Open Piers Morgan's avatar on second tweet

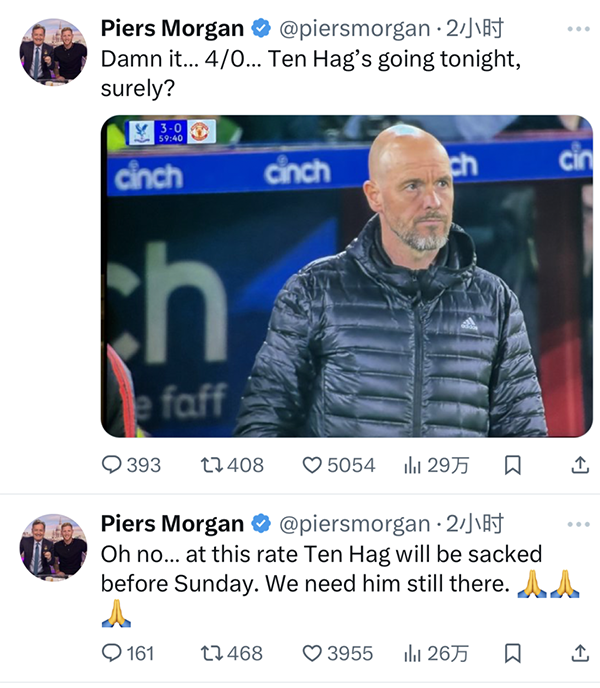coord(53,546)
